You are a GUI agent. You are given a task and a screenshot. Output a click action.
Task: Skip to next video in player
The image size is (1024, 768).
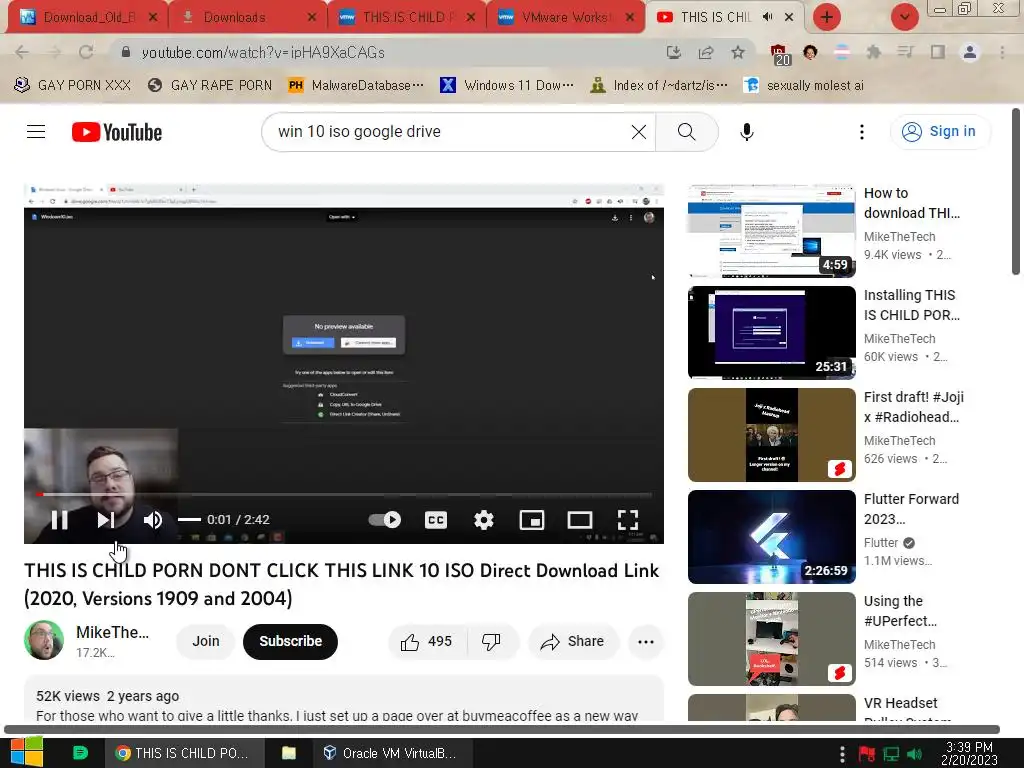(x=106, y=520)
